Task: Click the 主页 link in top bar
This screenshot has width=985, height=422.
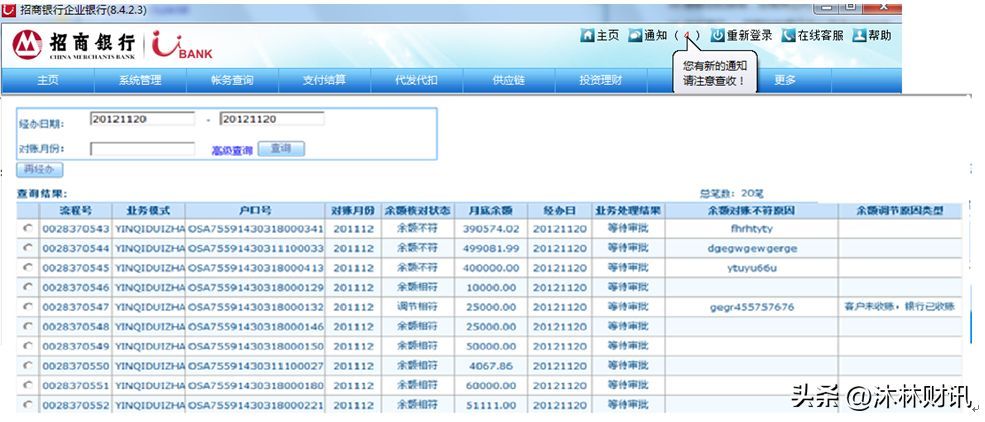Action: (607, 36)
